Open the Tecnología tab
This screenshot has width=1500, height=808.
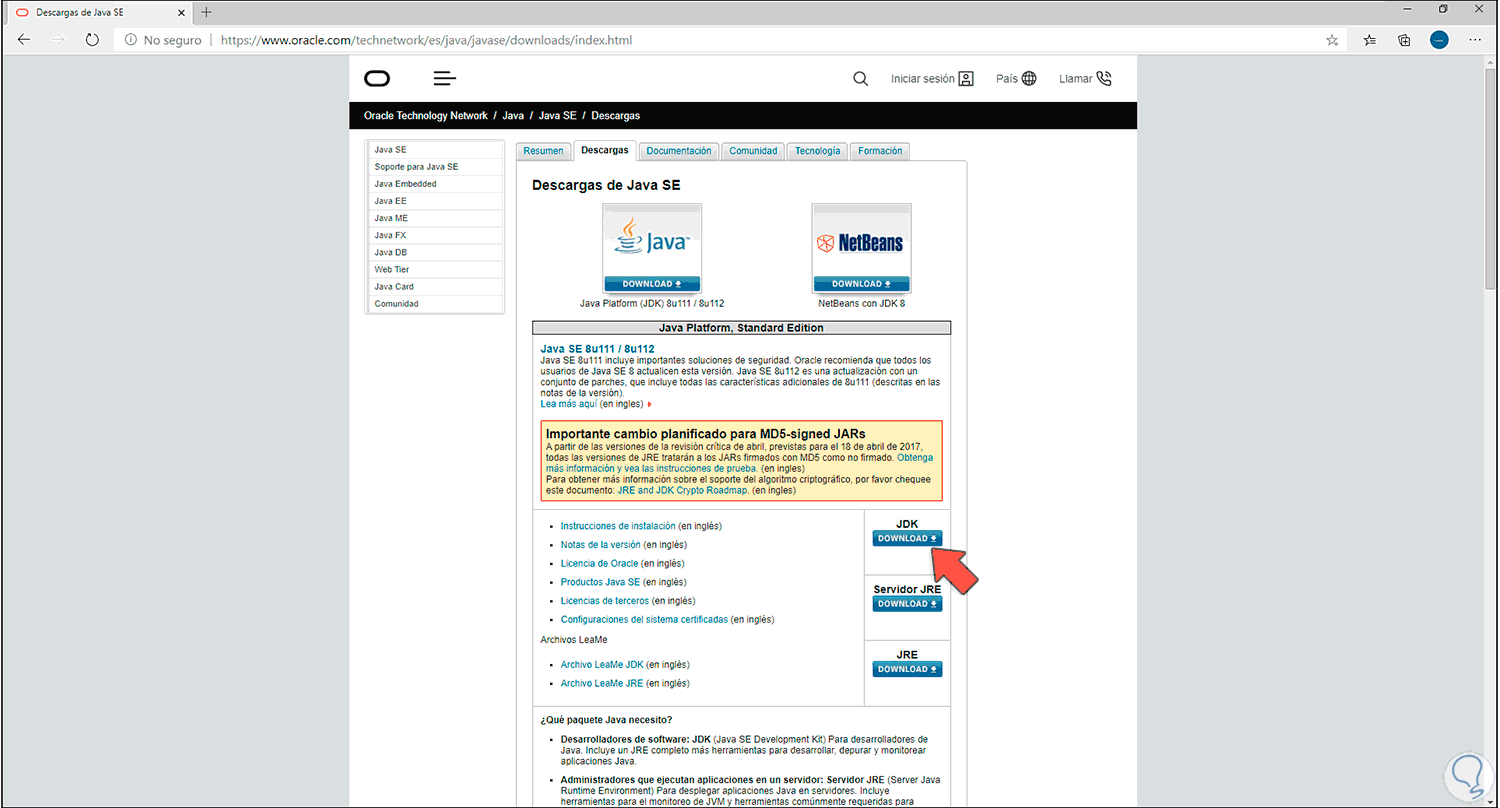[817, 151]
